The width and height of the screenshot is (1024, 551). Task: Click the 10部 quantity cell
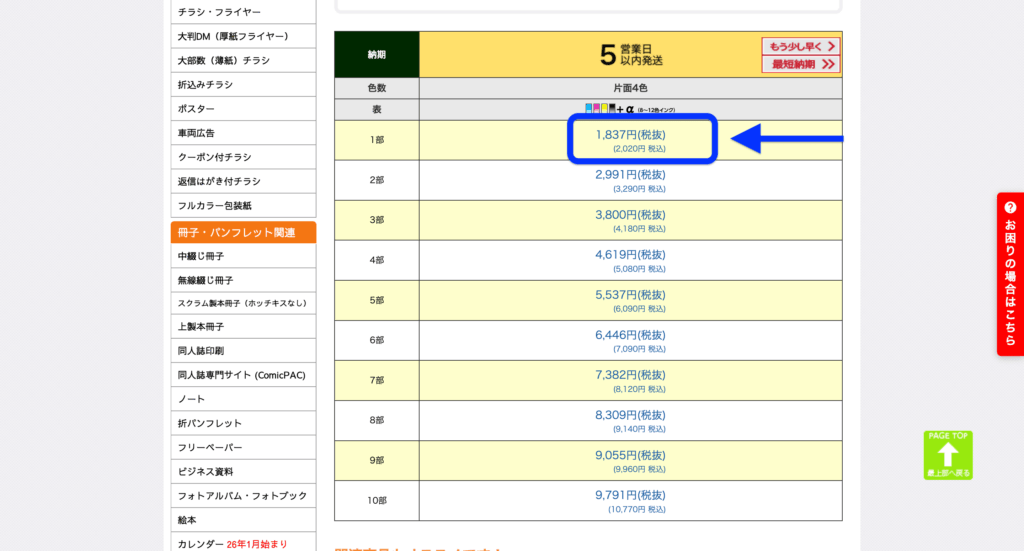tap(377, 501)
